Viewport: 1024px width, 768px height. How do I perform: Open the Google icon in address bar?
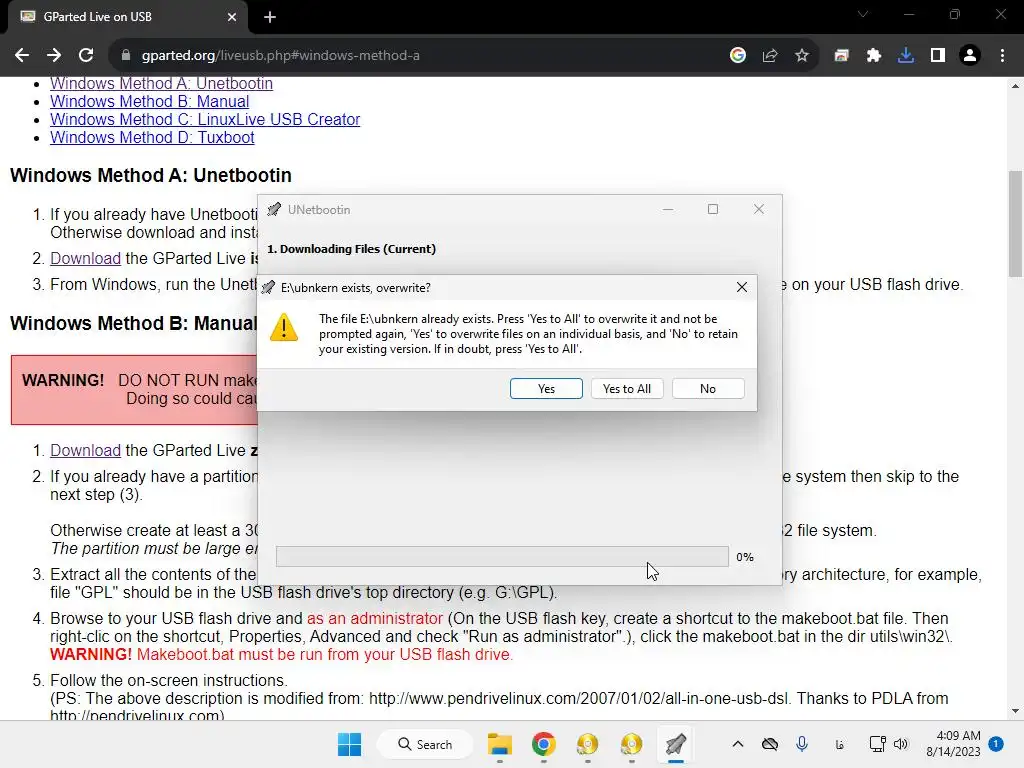click(x=738, y=56)
